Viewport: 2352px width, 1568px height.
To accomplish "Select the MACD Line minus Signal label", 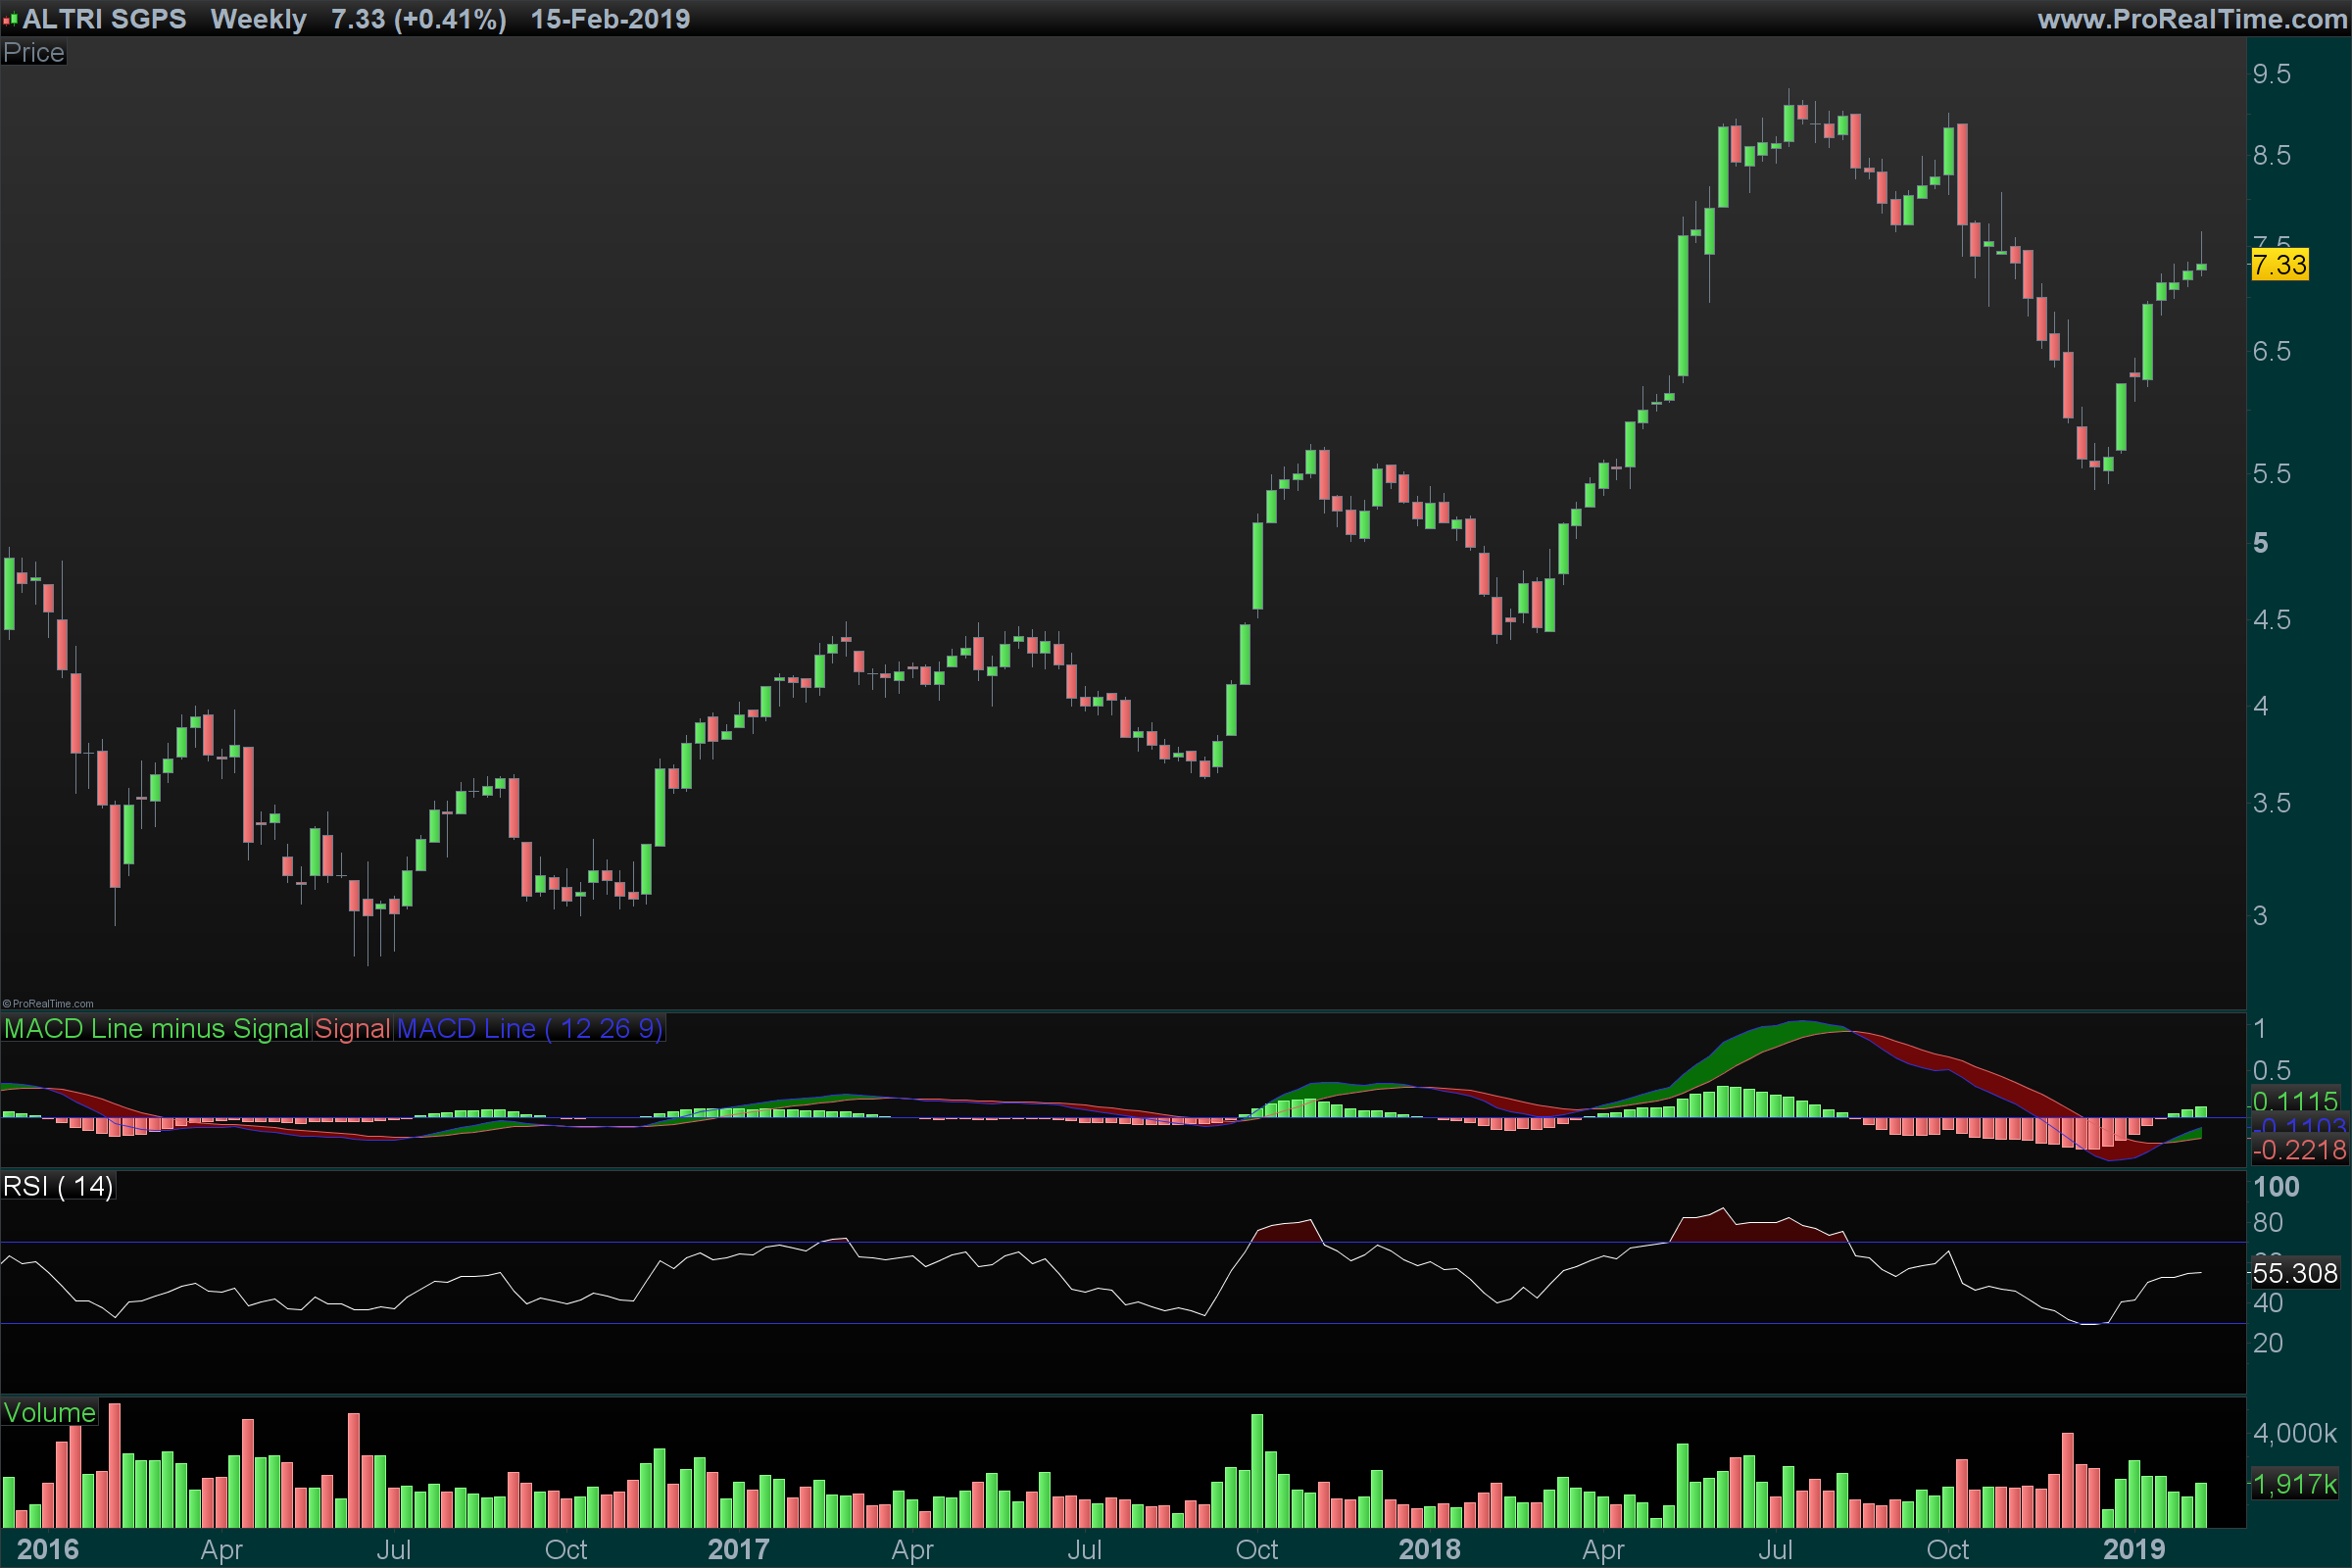I will click(156, 1028).
